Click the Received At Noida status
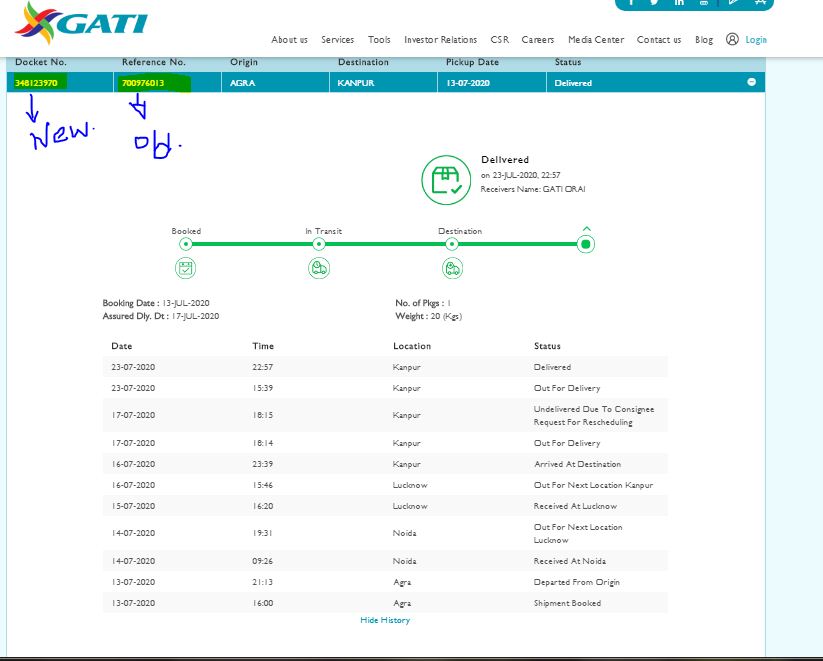The height and width of the screenshot is (661, 823). pyautogui.click(x=569, y=561)
